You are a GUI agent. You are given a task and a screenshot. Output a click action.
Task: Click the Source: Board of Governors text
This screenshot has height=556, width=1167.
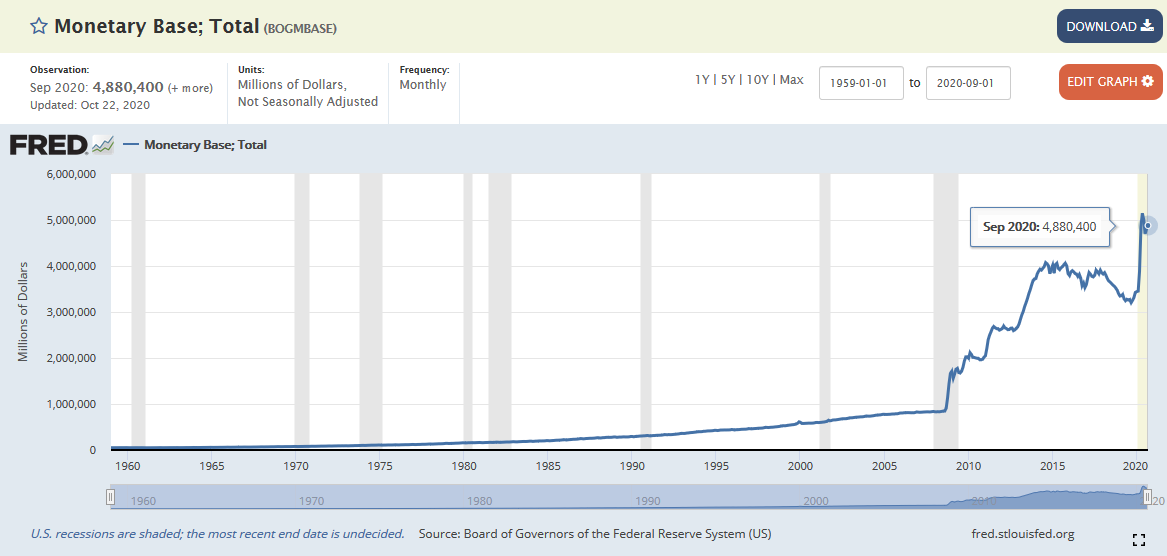[x=595, y=534]
